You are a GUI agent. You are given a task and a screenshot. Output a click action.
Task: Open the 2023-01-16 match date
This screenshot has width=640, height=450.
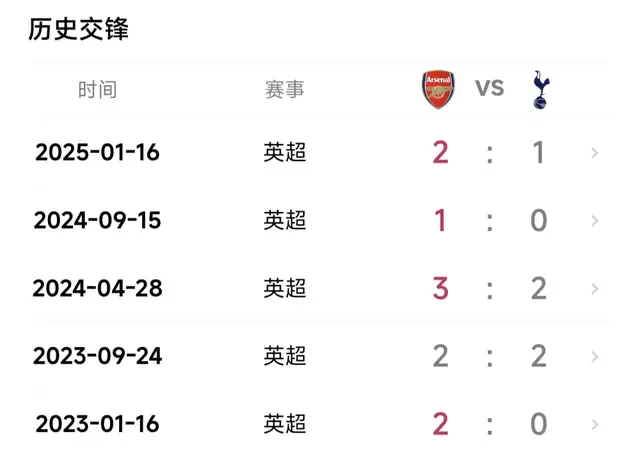[x=97, y=425]
